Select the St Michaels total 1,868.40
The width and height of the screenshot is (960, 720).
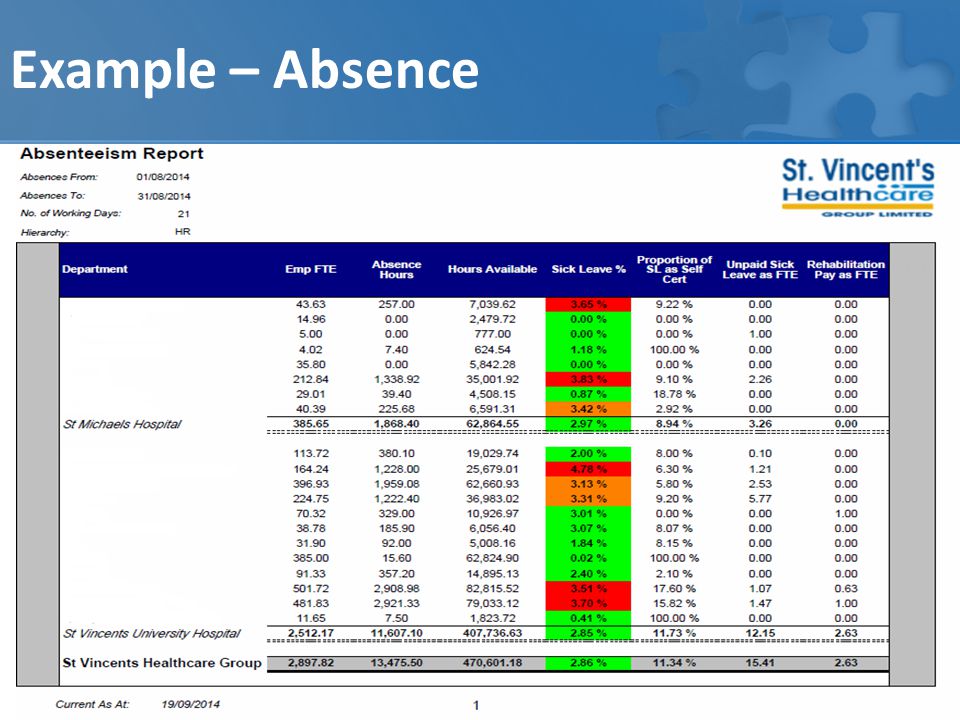click(396, 424)
